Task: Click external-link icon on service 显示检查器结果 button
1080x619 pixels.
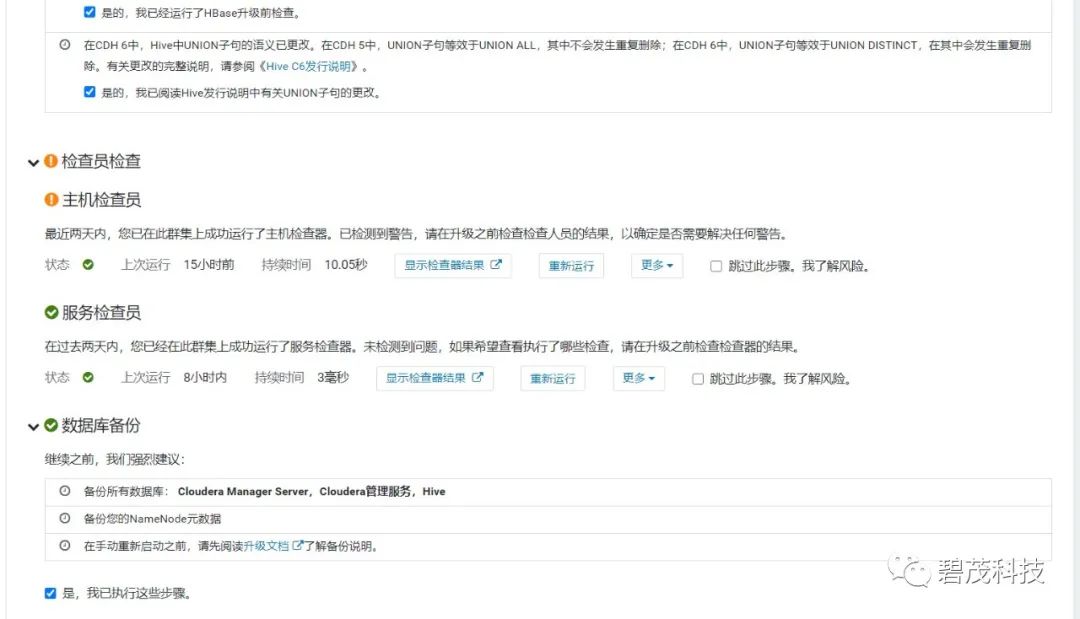Action: click(477, 377)
